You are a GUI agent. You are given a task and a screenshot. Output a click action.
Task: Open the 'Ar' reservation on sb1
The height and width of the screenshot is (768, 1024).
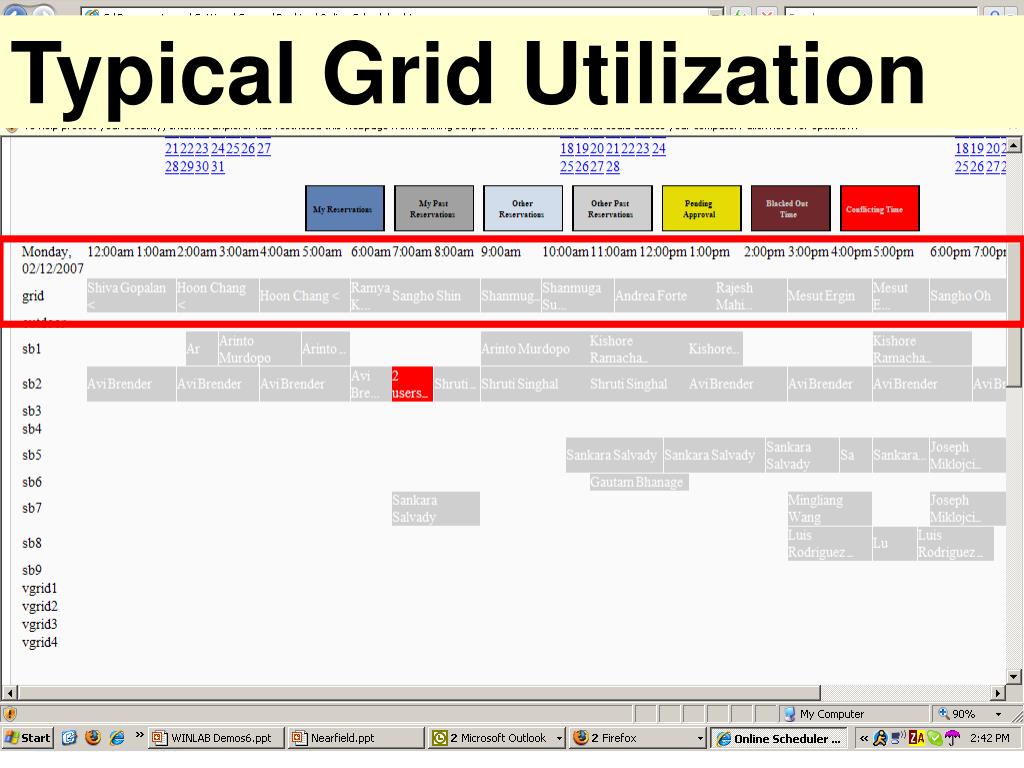click(202, 349)
